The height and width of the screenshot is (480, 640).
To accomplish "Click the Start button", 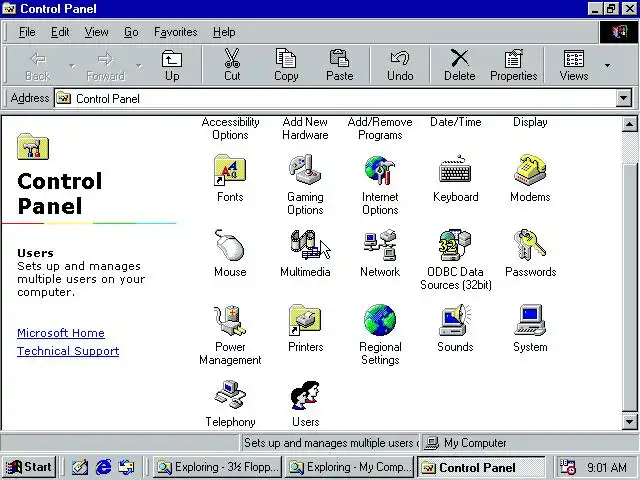I will [29, 467].
